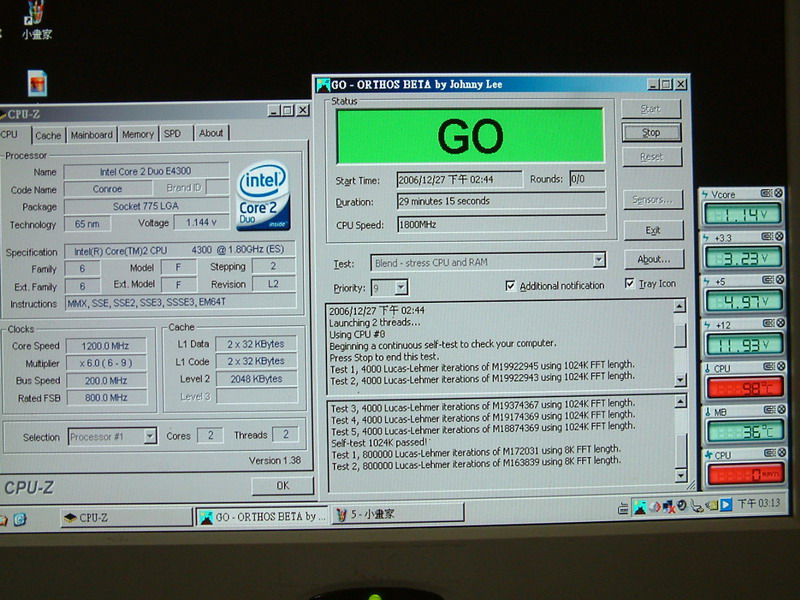Open the Priority dropdown

pyautogui.click(x=402, y=288)
